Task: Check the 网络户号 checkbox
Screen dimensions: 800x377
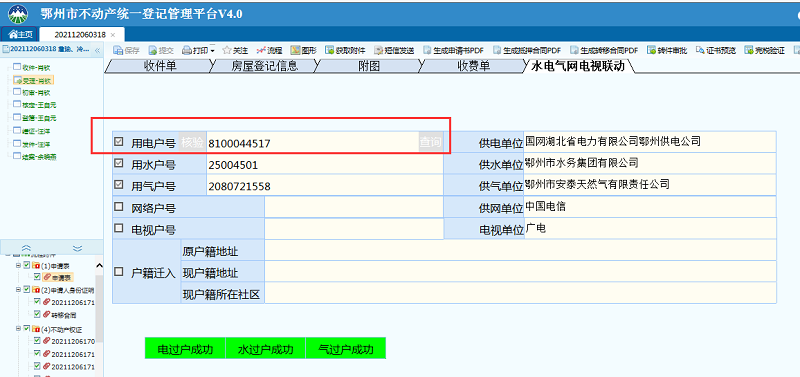Action: (x=119, y=207)
